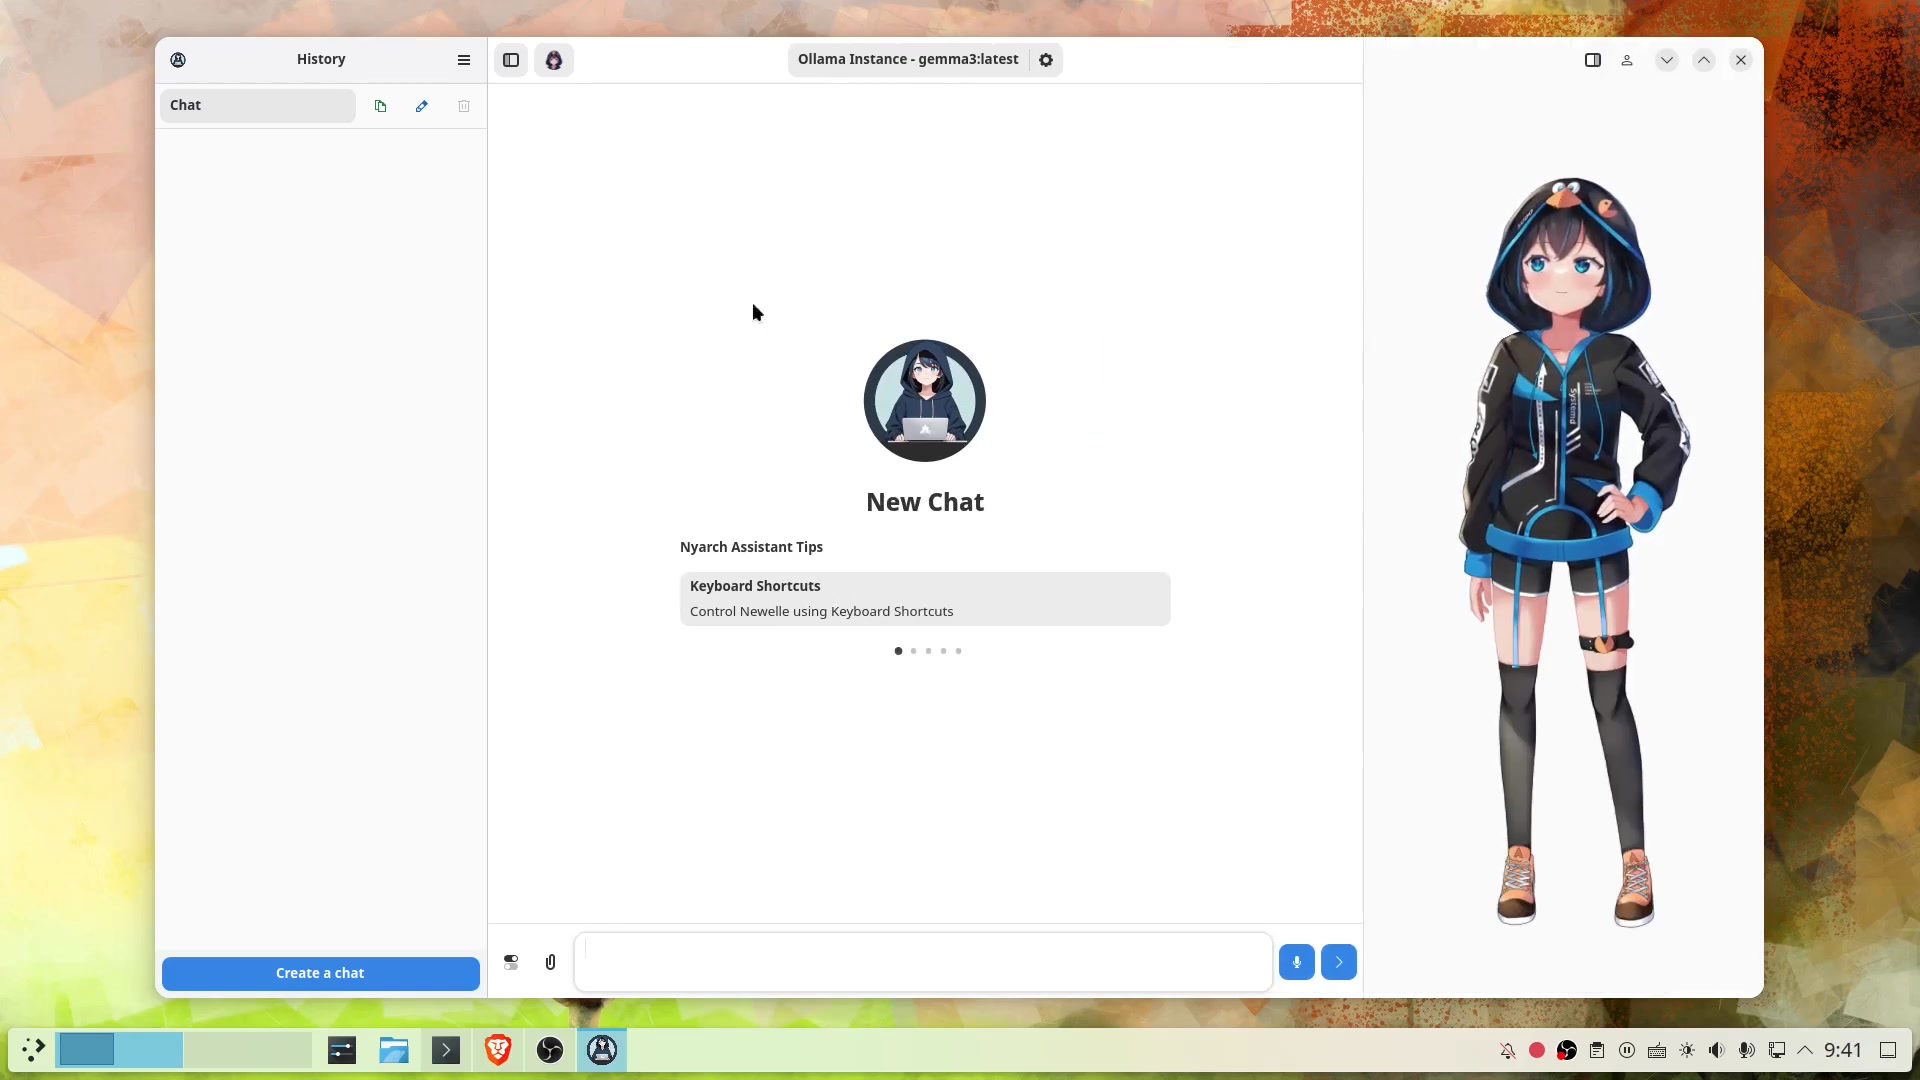Expand hidden system tray icons arrow

click(x=1805, y=1050)
